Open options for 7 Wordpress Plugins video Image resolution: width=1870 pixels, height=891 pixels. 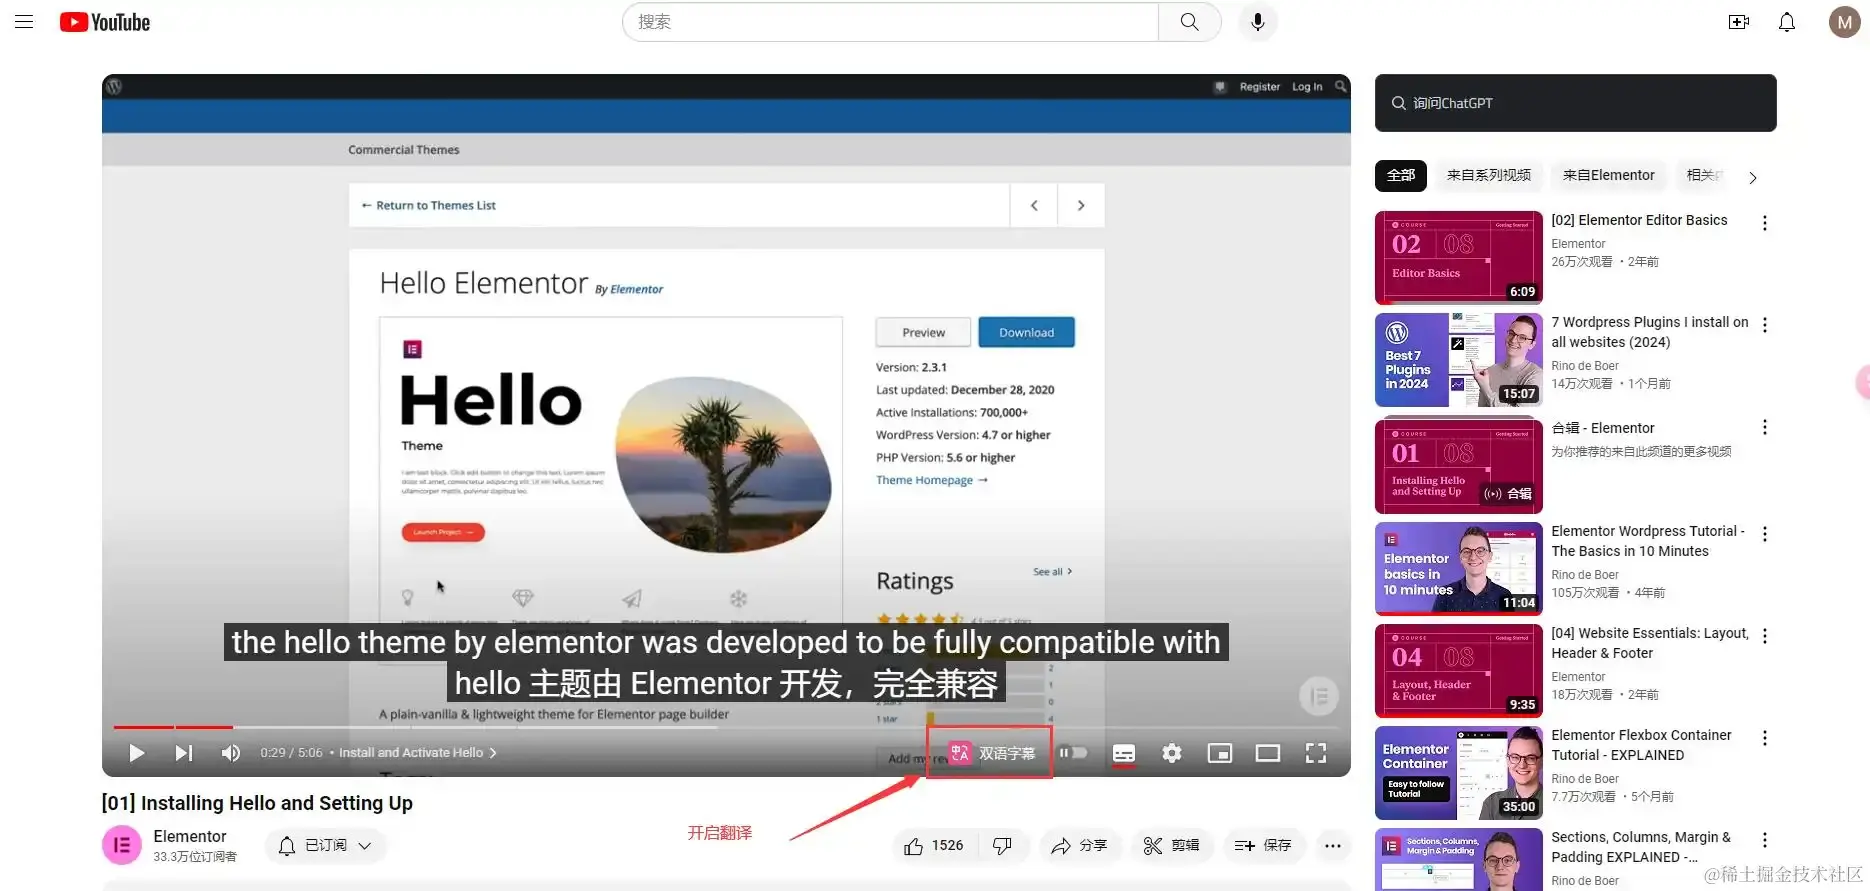[1765, 325]
